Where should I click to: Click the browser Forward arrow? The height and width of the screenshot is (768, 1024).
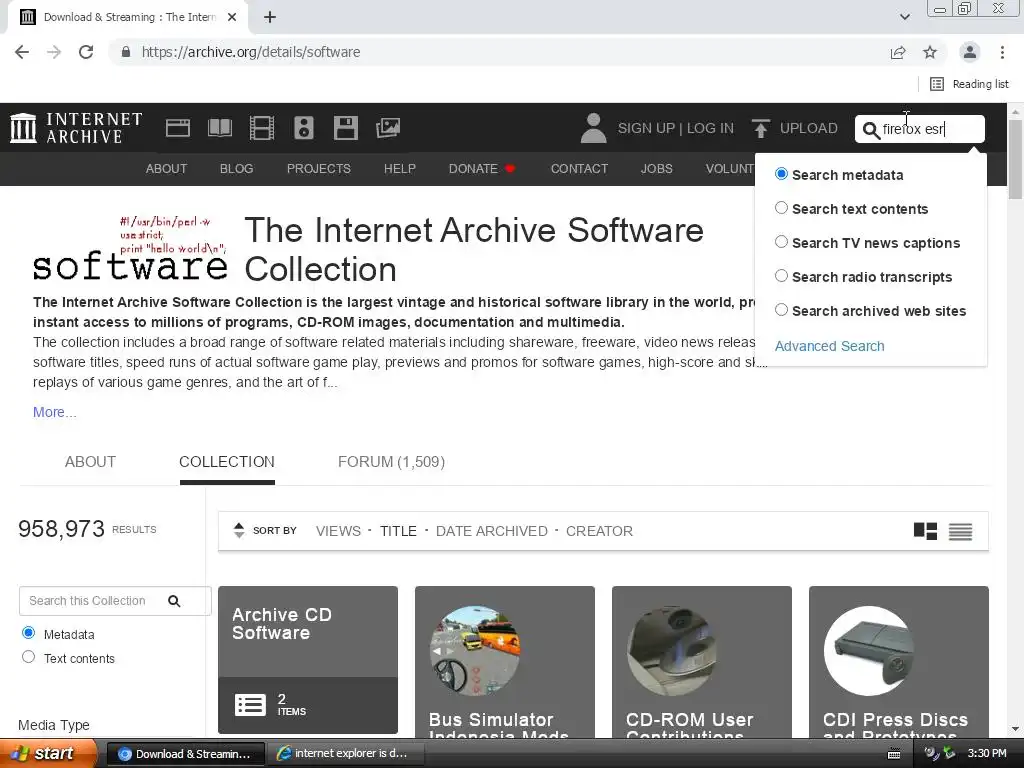pos(54,52)
